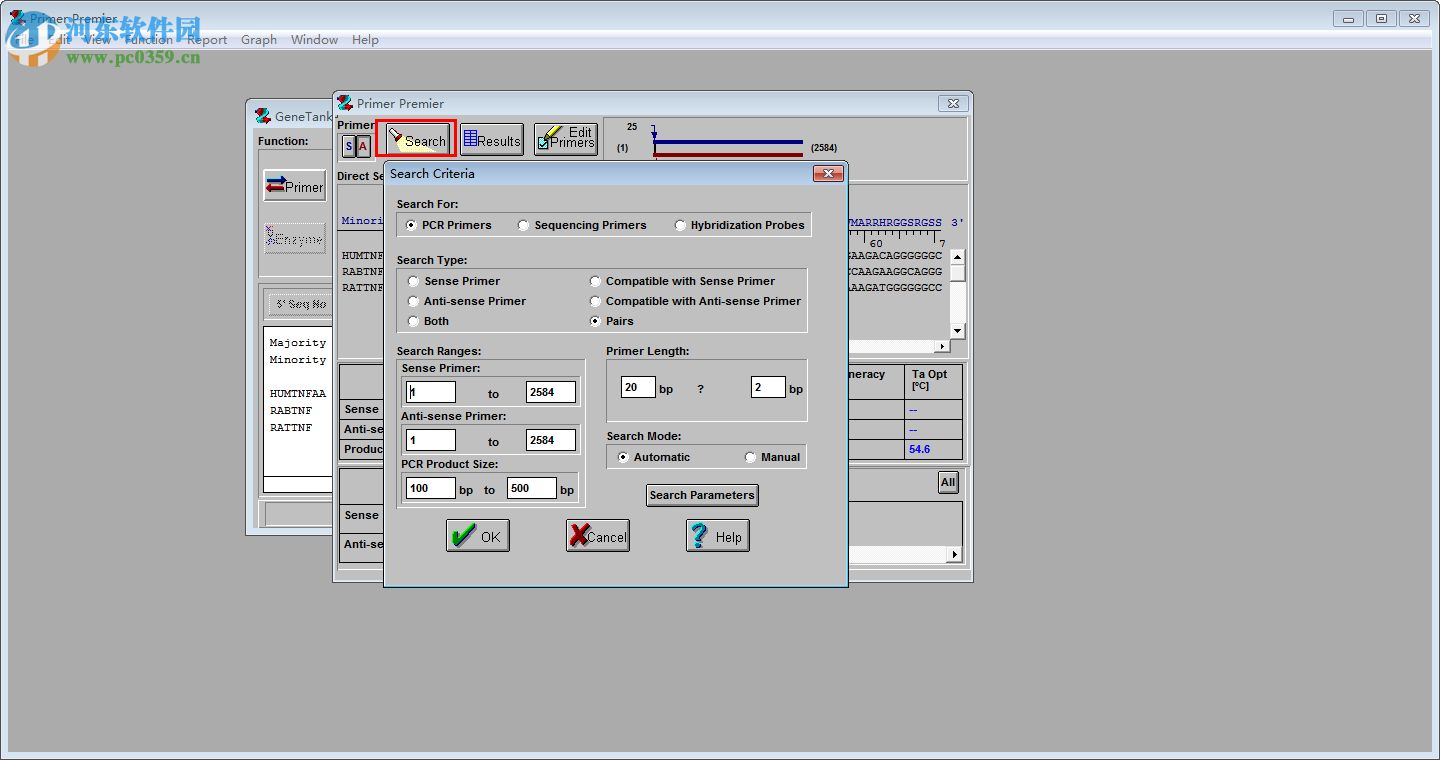Switch Search Mode to Manual
Viewport: 1440px width, 760px height.
(751, 458)
